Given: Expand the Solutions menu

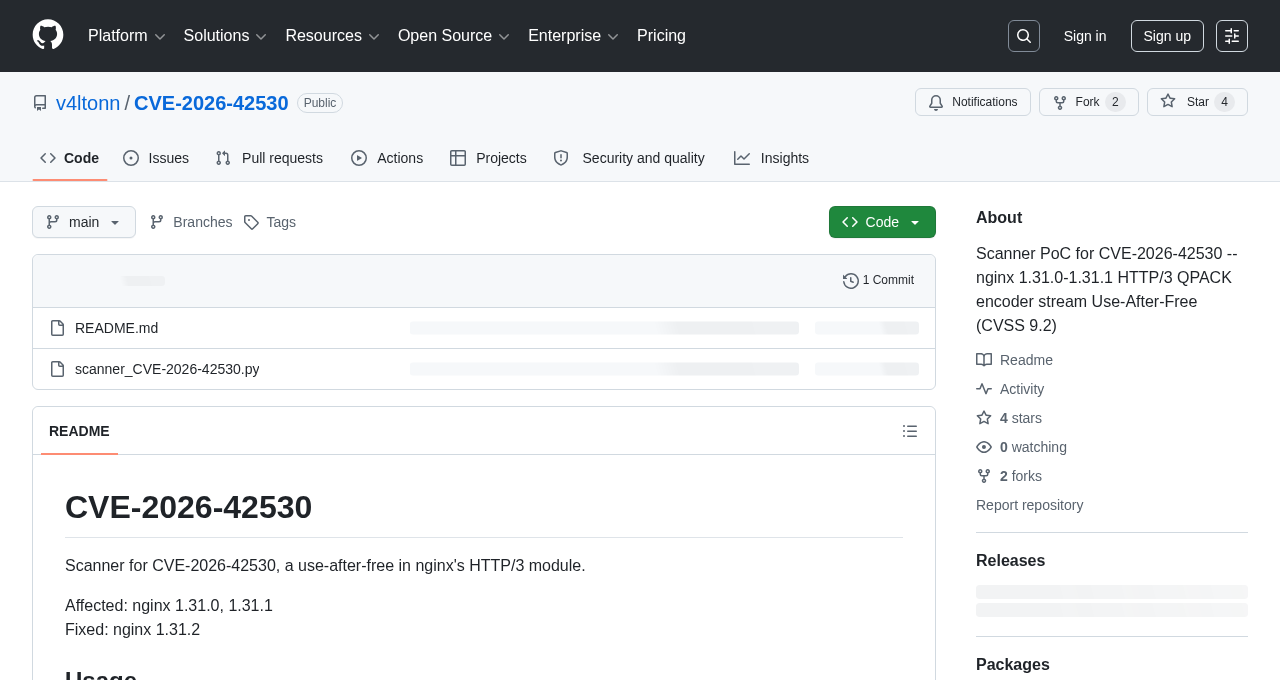Looking at the screenshot, I should click(x=225, y=36).
